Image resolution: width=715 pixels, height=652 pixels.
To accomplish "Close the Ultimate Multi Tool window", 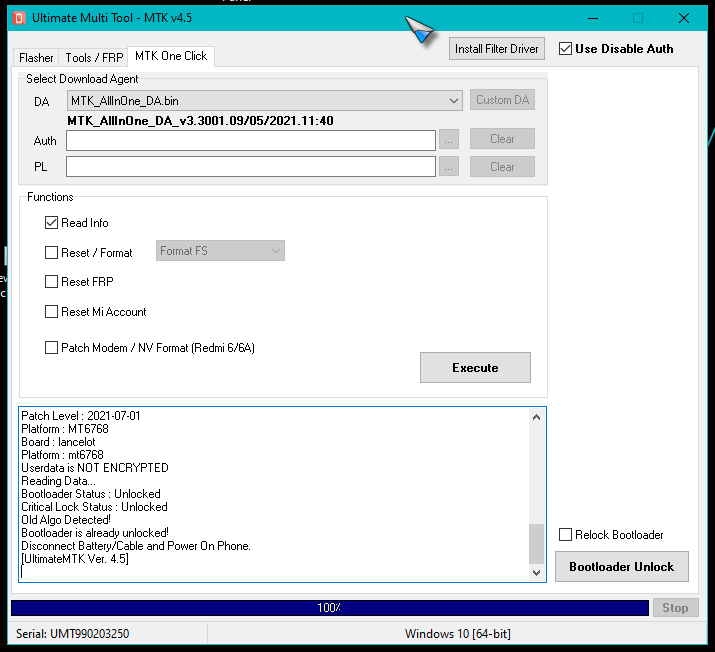I will coord(684,18).
